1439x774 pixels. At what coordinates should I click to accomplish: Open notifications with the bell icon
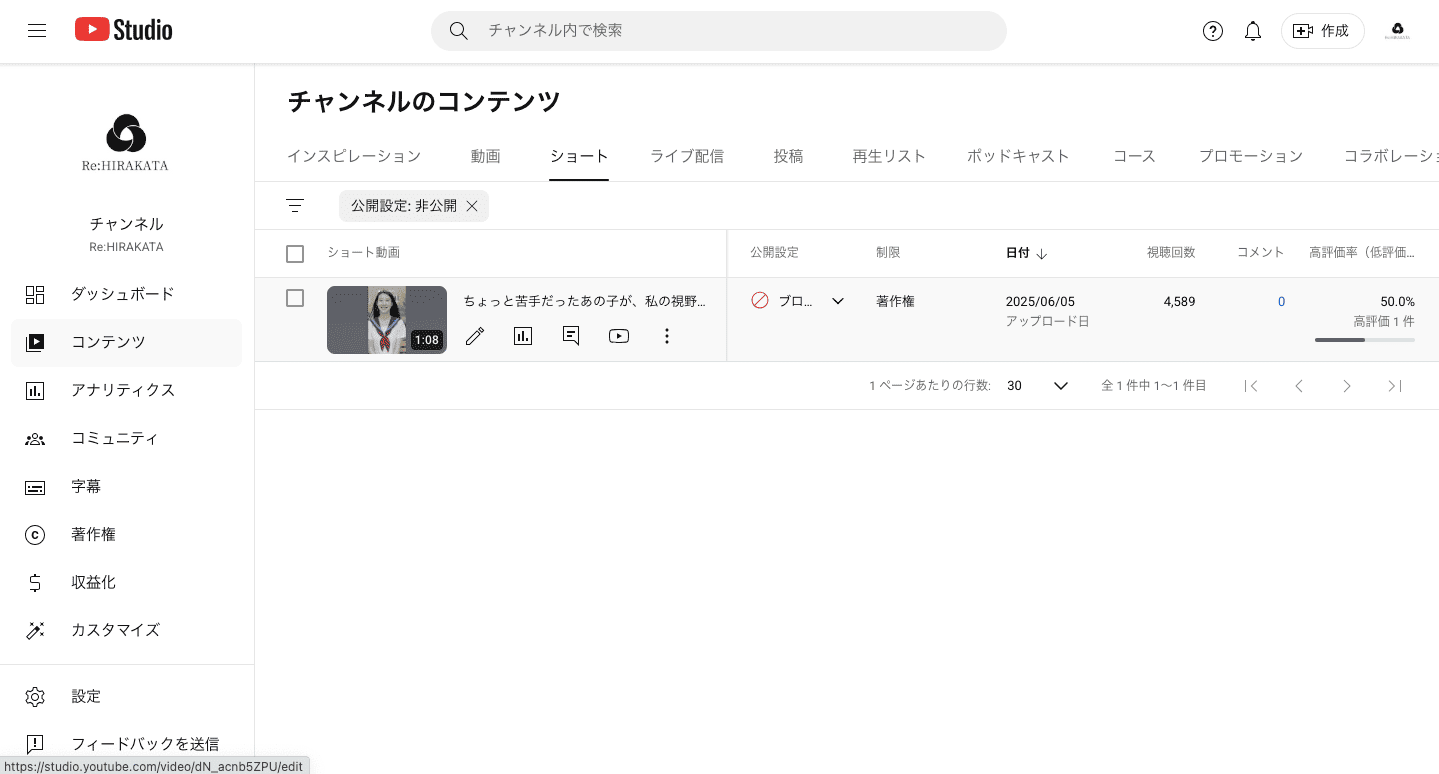pyautogui.click(x=1252, y=31)
